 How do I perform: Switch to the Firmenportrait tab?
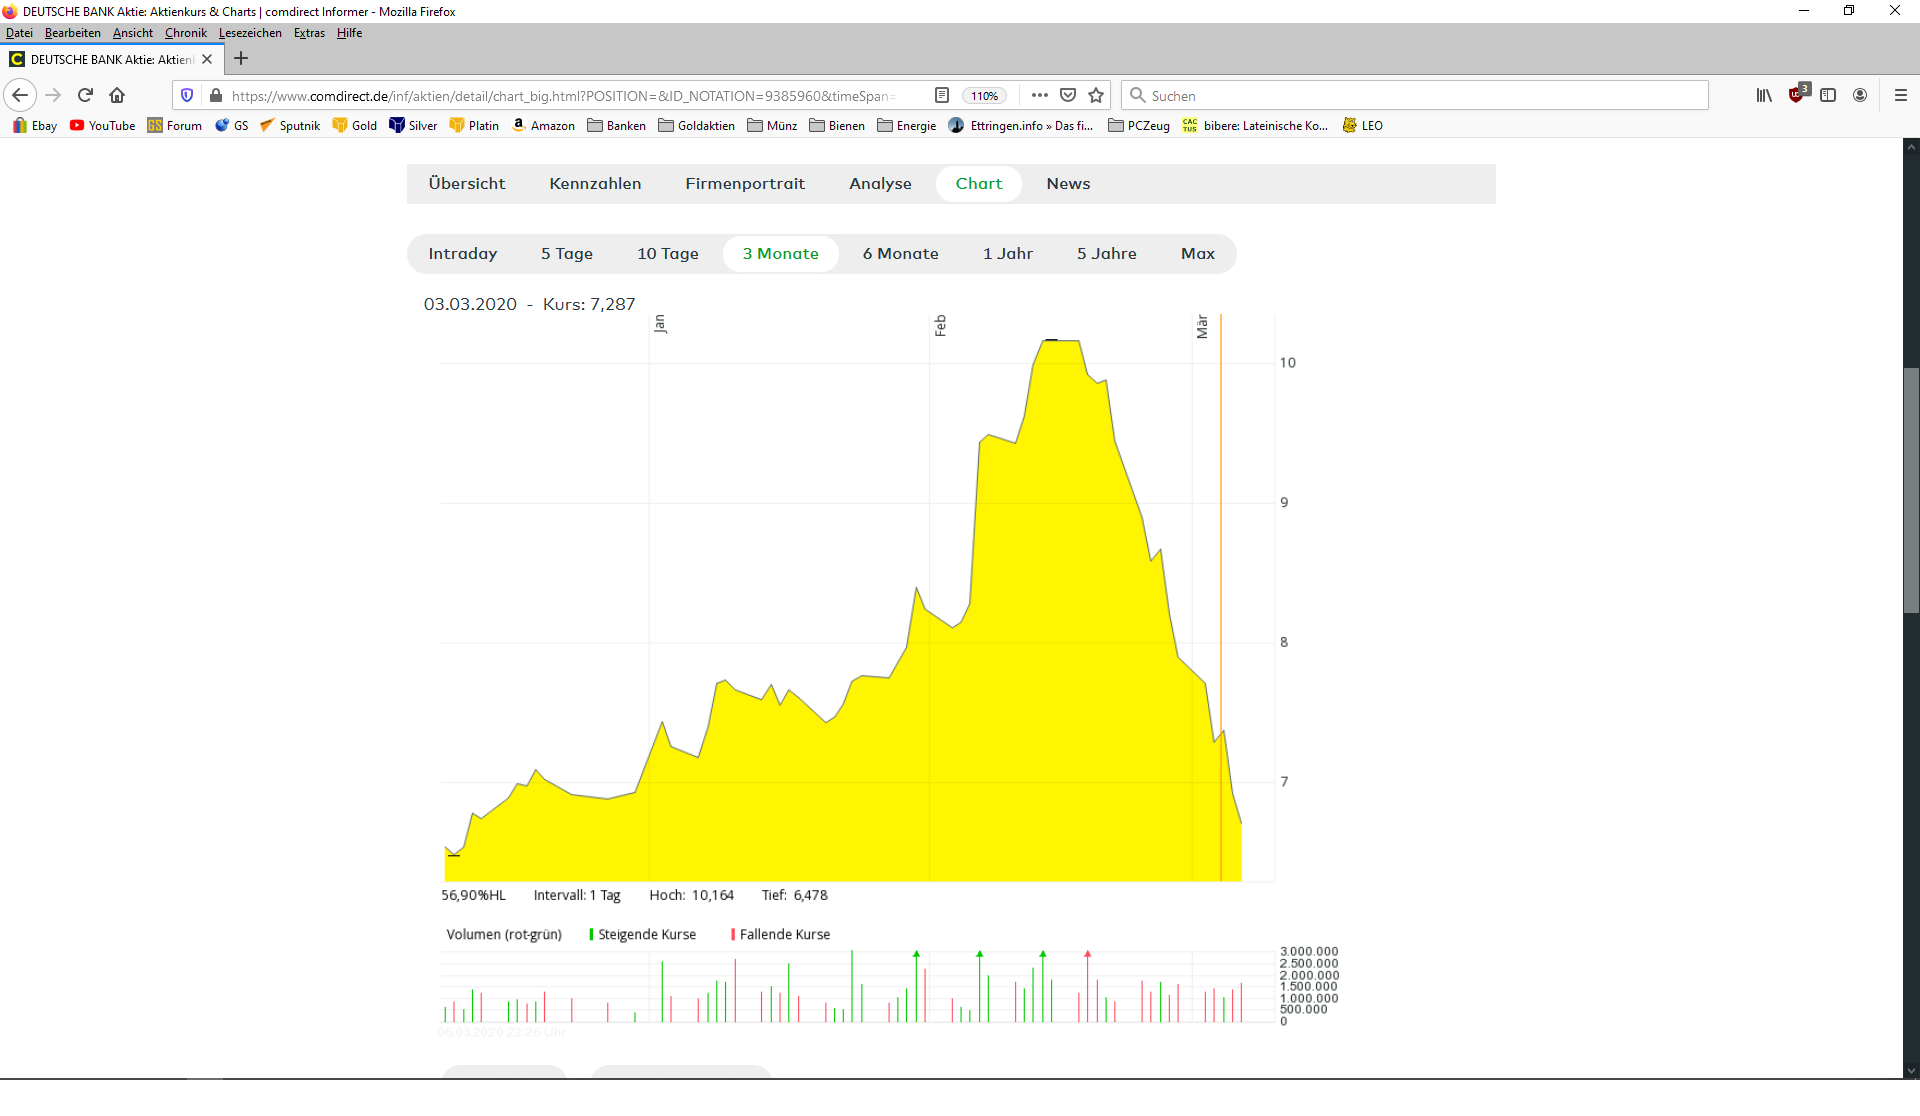(x=745, y=184)
